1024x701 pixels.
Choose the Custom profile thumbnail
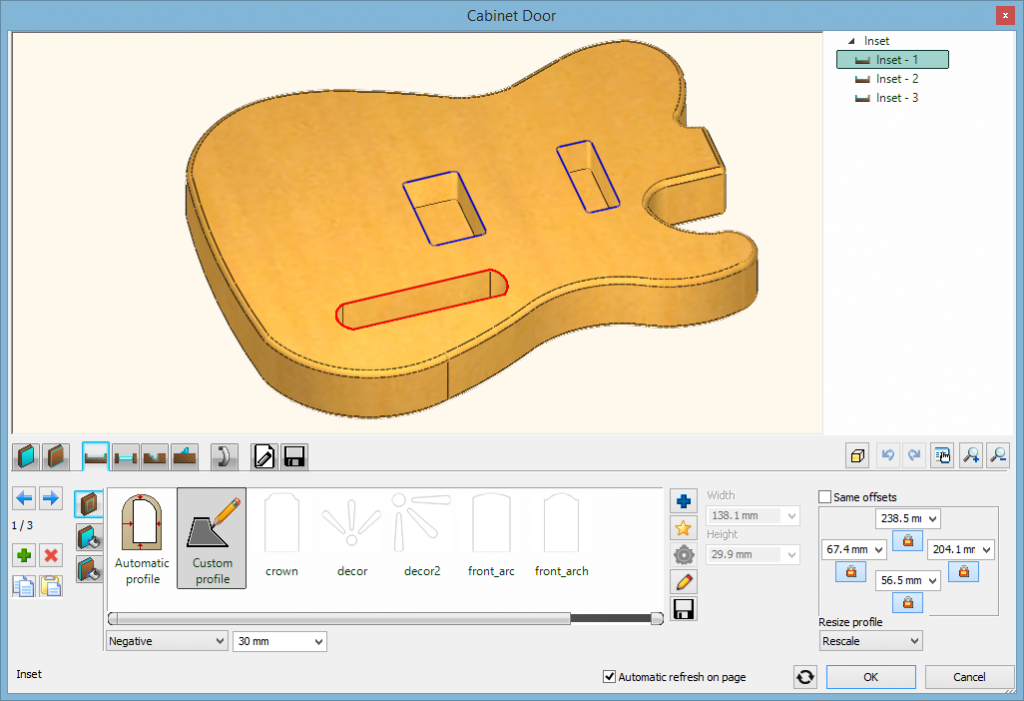(x=212, y=538)
